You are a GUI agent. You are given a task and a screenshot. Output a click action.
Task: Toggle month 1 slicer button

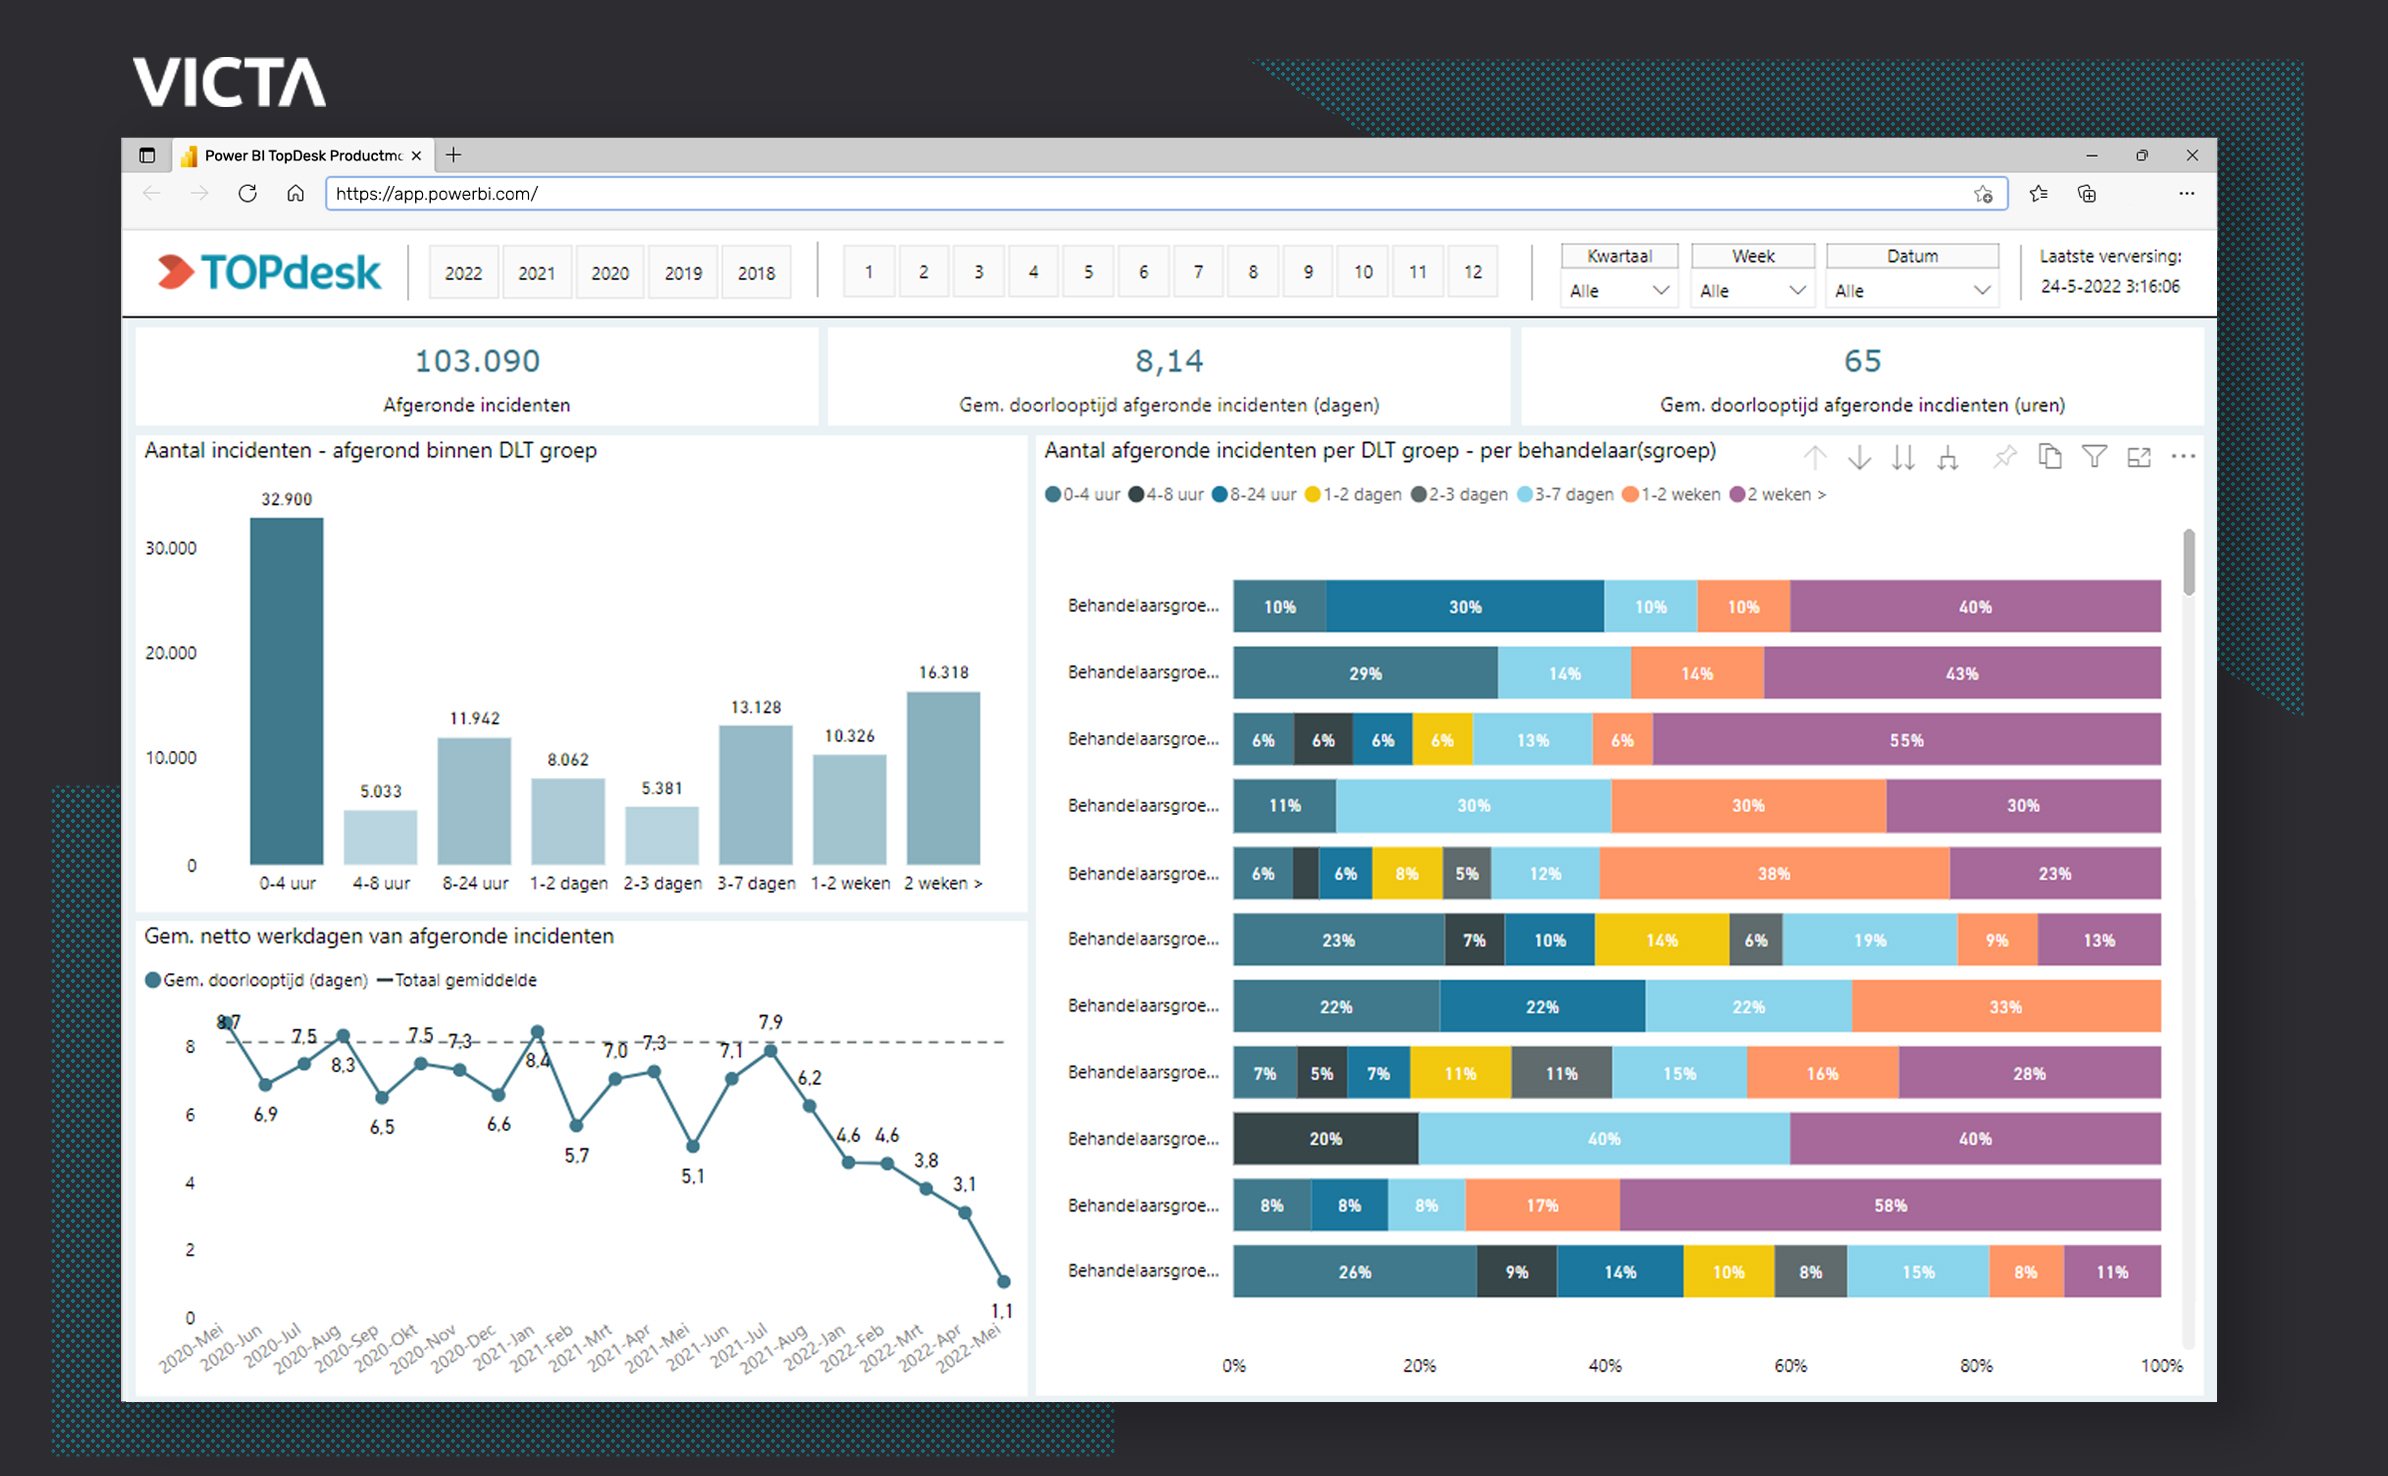[x=869, y=272]
